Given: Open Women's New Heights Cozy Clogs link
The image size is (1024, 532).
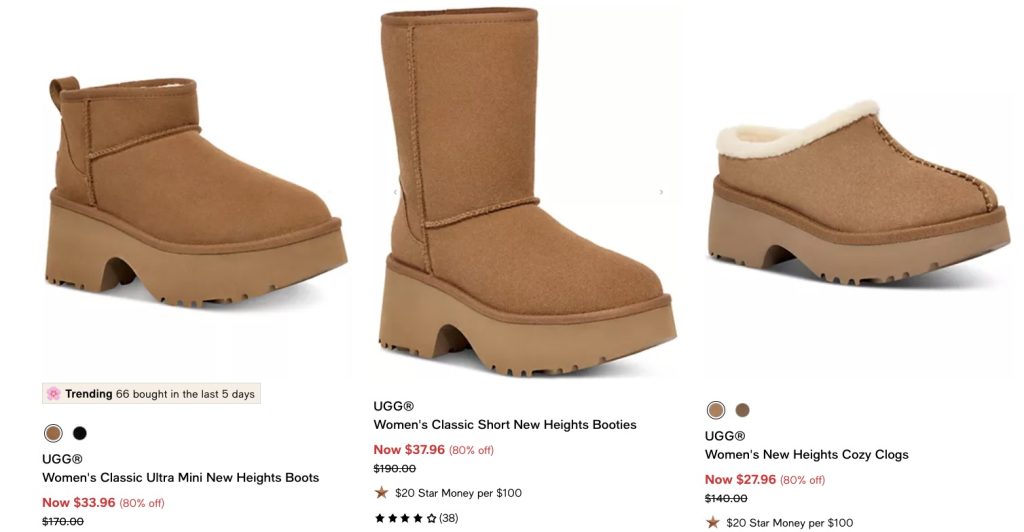Looking at the screenshot, I should pos(806,454).
